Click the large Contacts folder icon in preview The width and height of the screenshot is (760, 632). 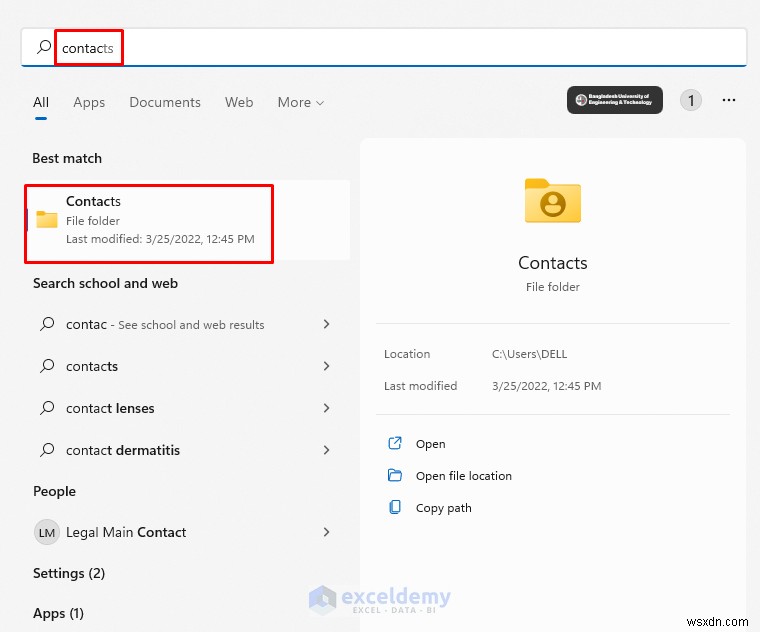(553, 201)
